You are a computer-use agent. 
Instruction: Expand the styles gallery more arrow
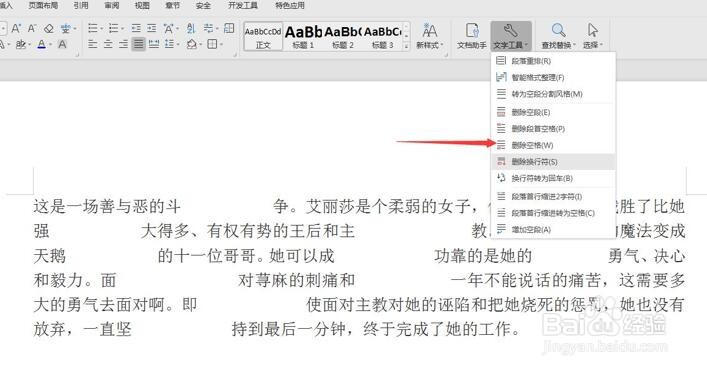[406, 46]
